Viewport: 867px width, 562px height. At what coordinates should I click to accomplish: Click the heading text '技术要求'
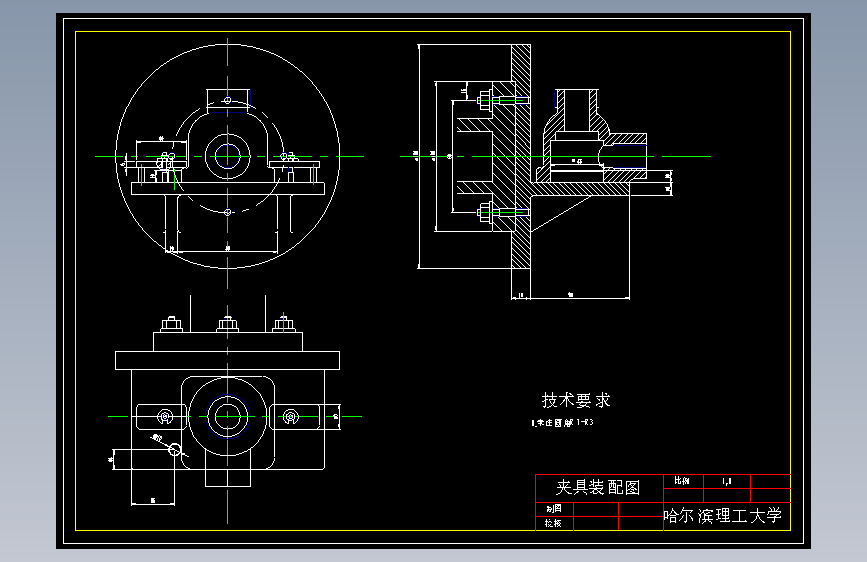point(576,400)
